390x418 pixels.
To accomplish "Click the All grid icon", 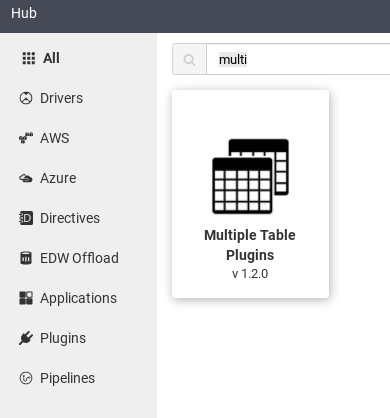I will [29, 58].
